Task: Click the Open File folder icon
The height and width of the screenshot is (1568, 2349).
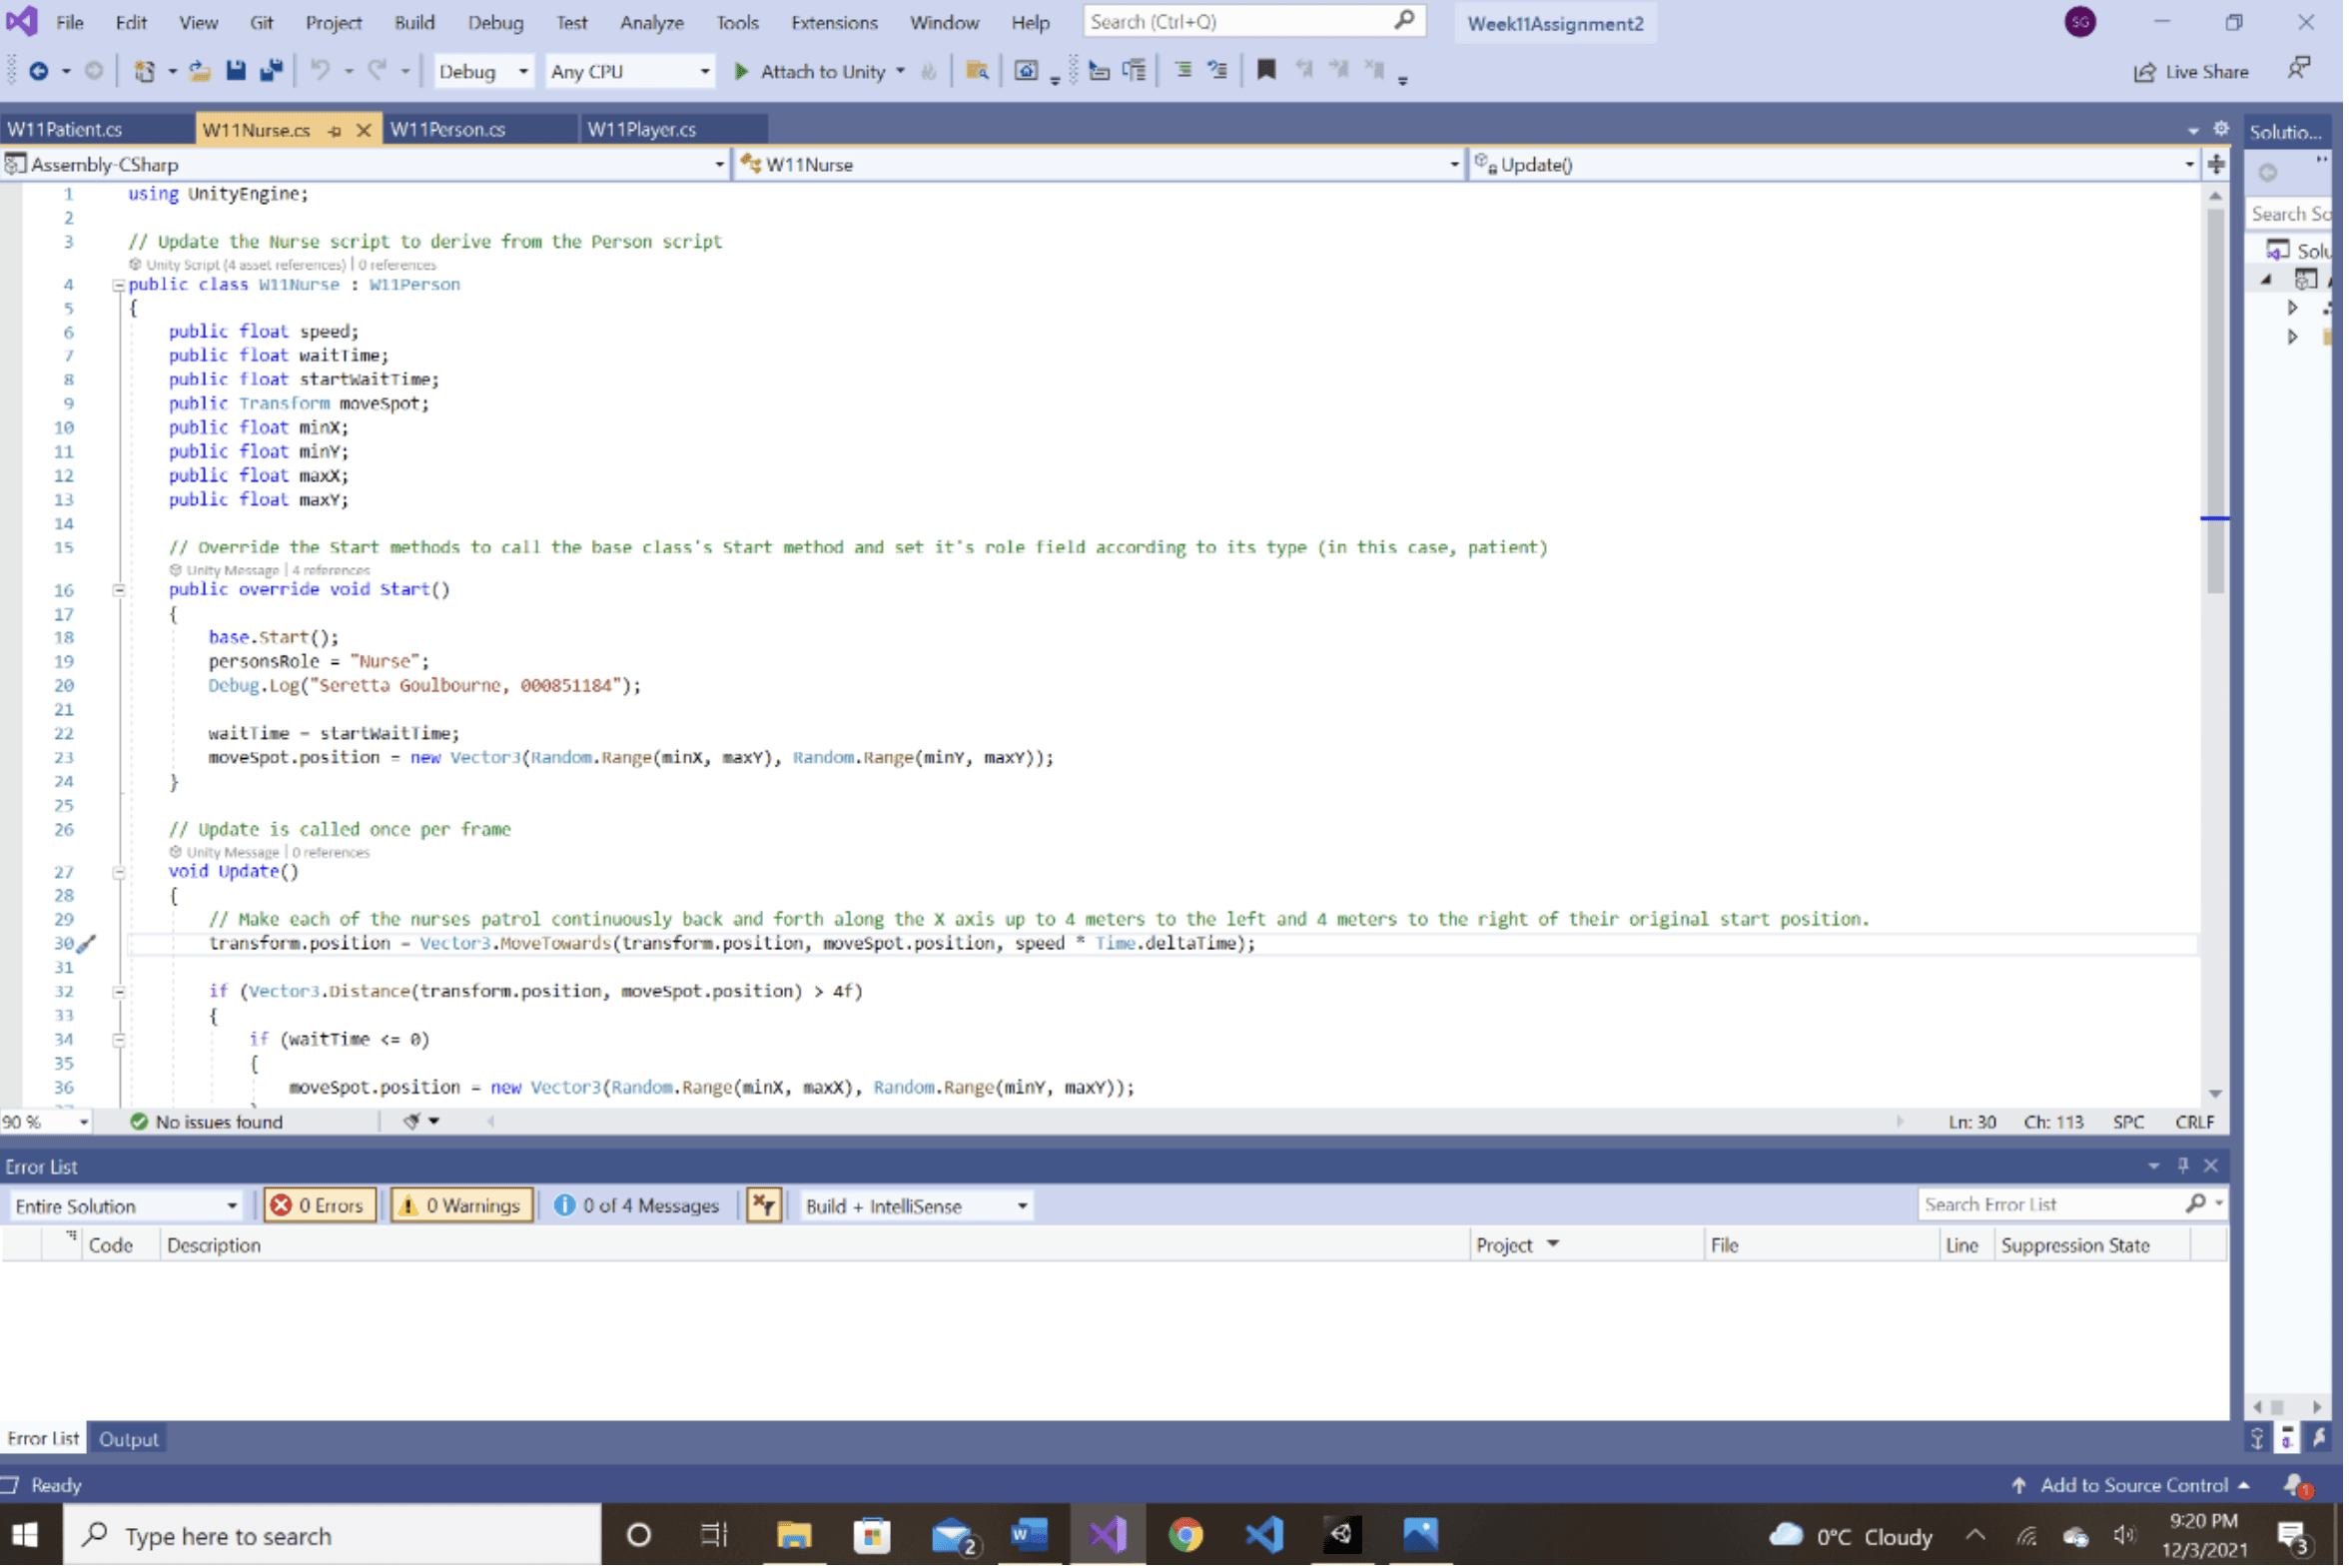Action: point(200,71)
